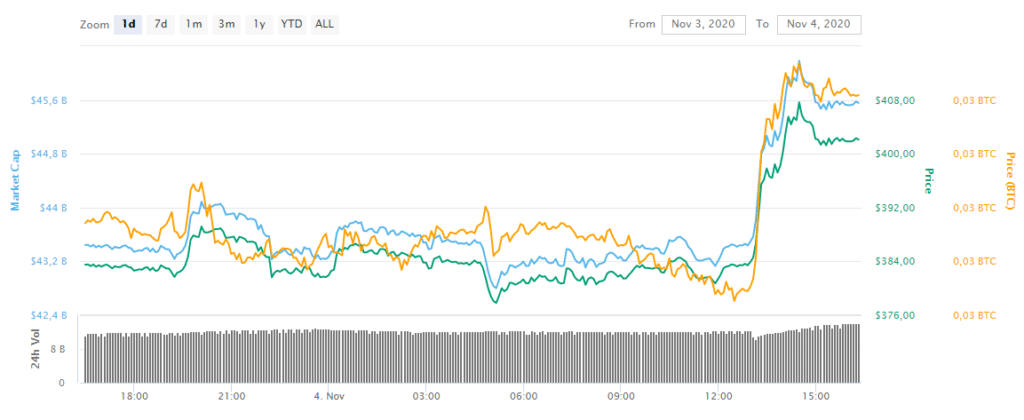Click the 09:00 time axis label
Screen dimensions: 1024x420
[x=621, y=396]
